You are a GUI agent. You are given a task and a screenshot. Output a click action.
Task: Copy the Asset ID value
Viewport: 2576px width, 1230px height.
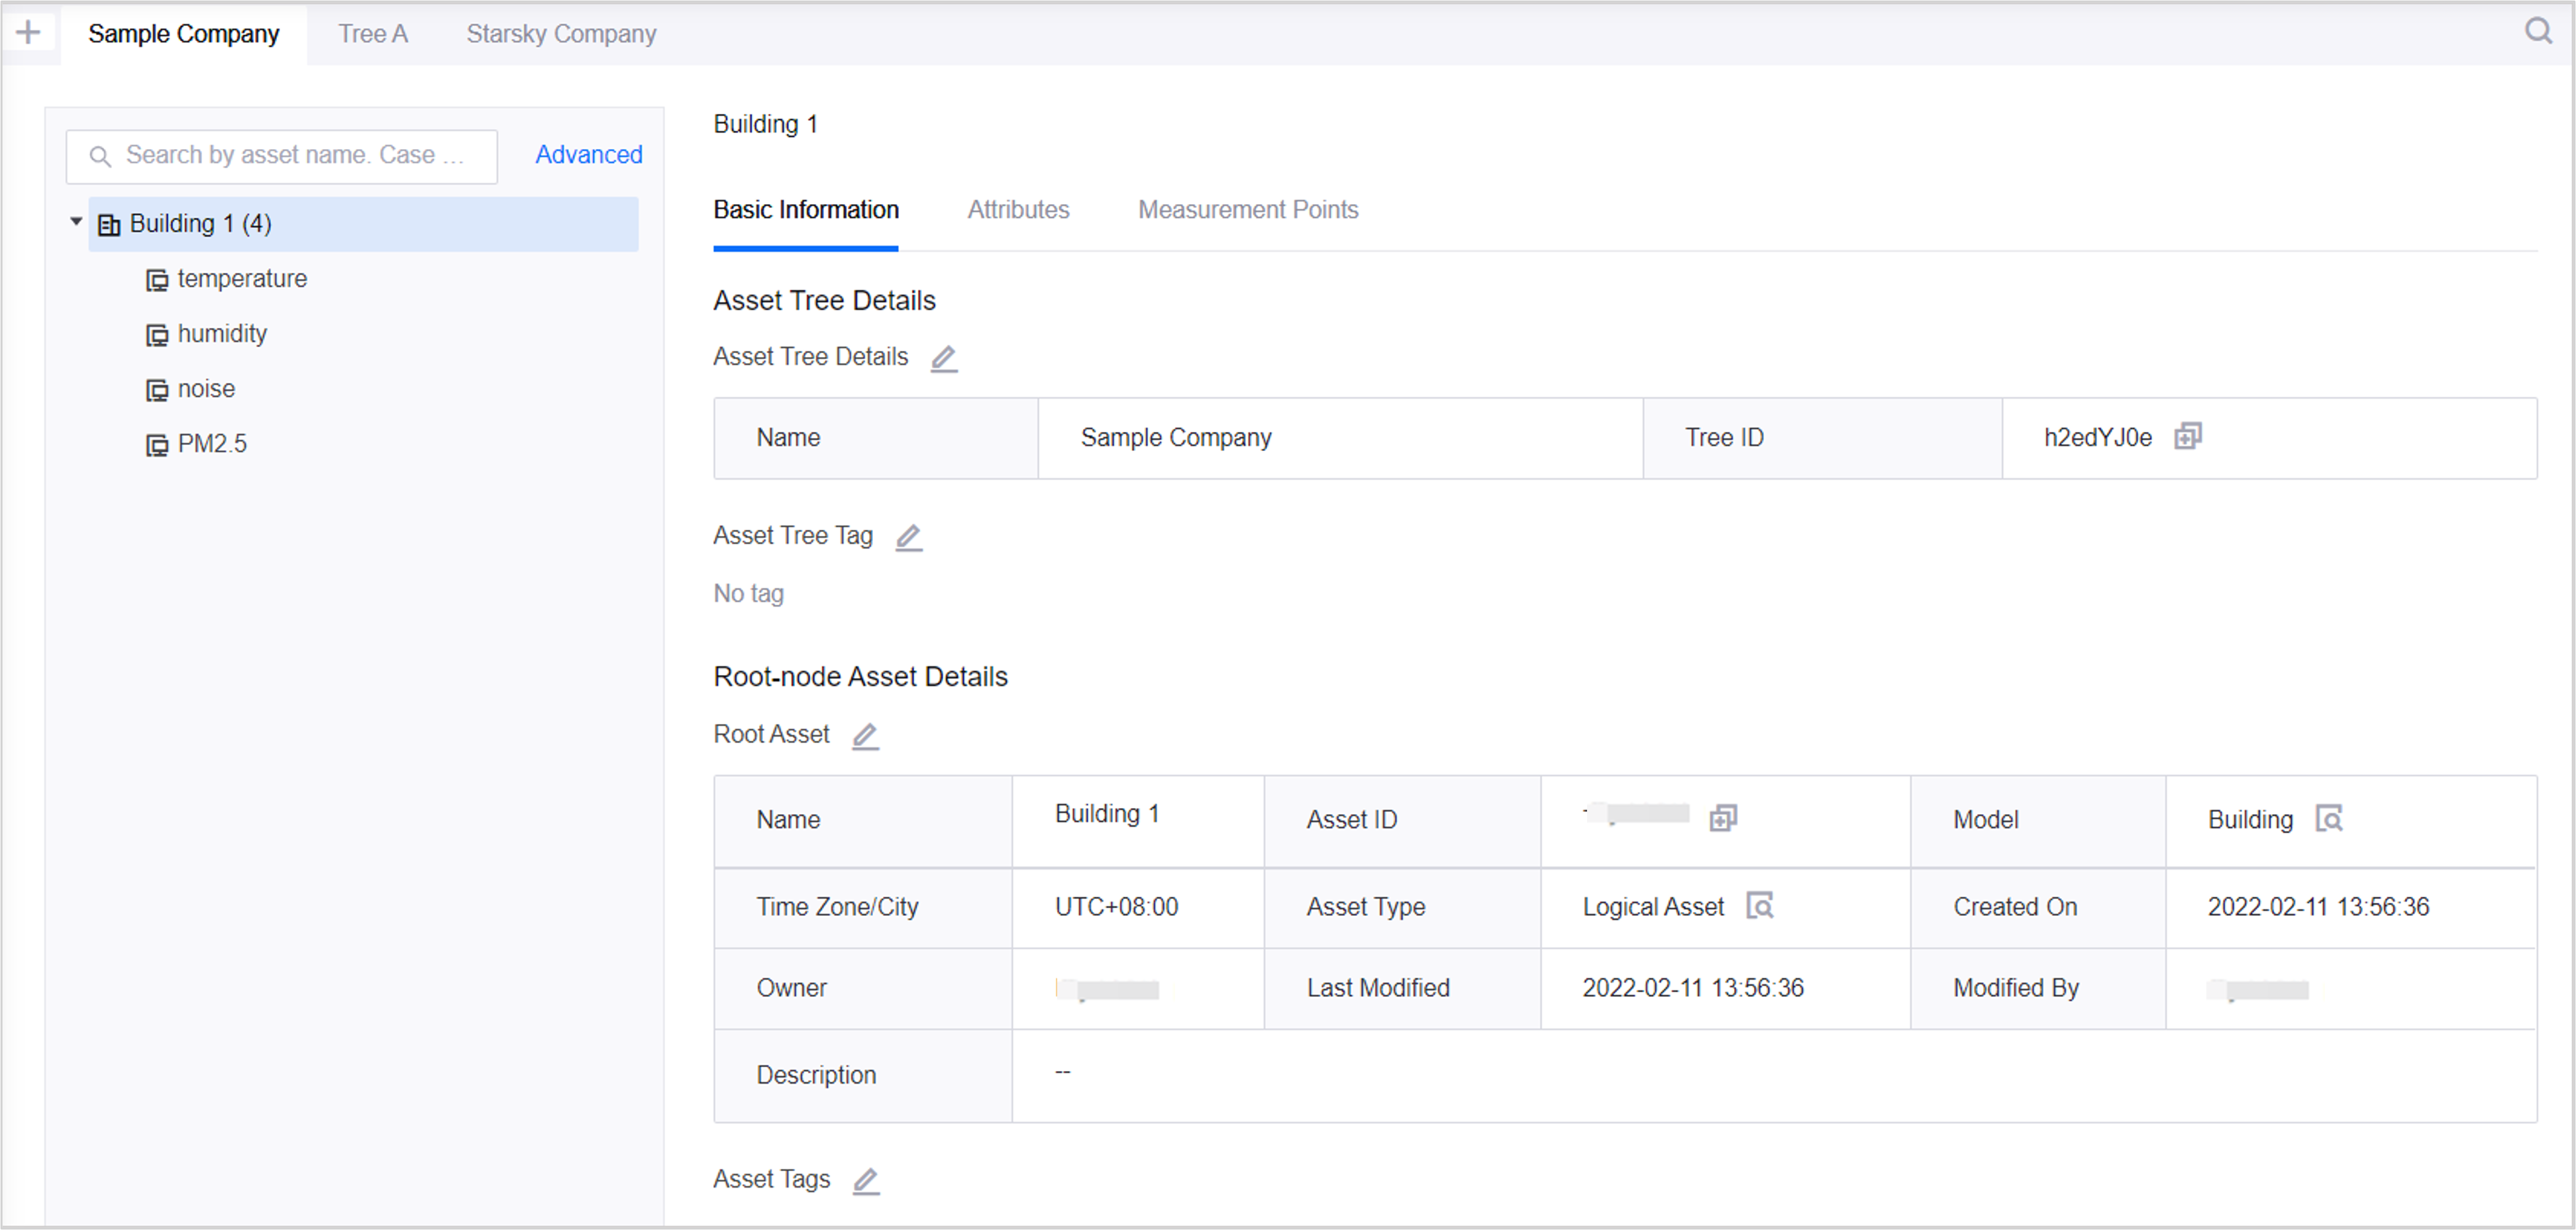pos(1722,818)
